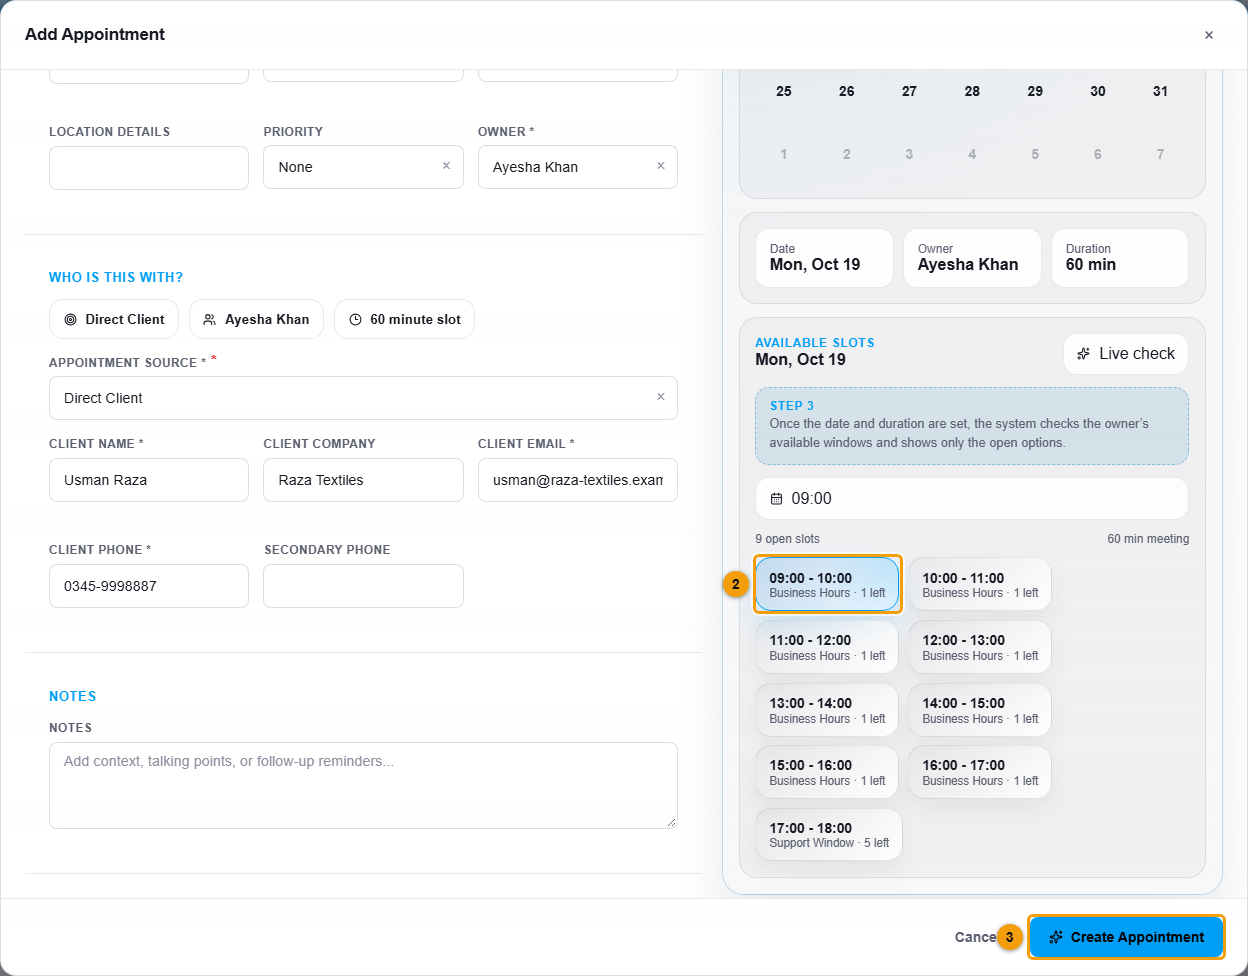This screenshot has height=976, width=1248.
Task: Select the 09:00 - 10:00 slot
Action: click(827, 584)
